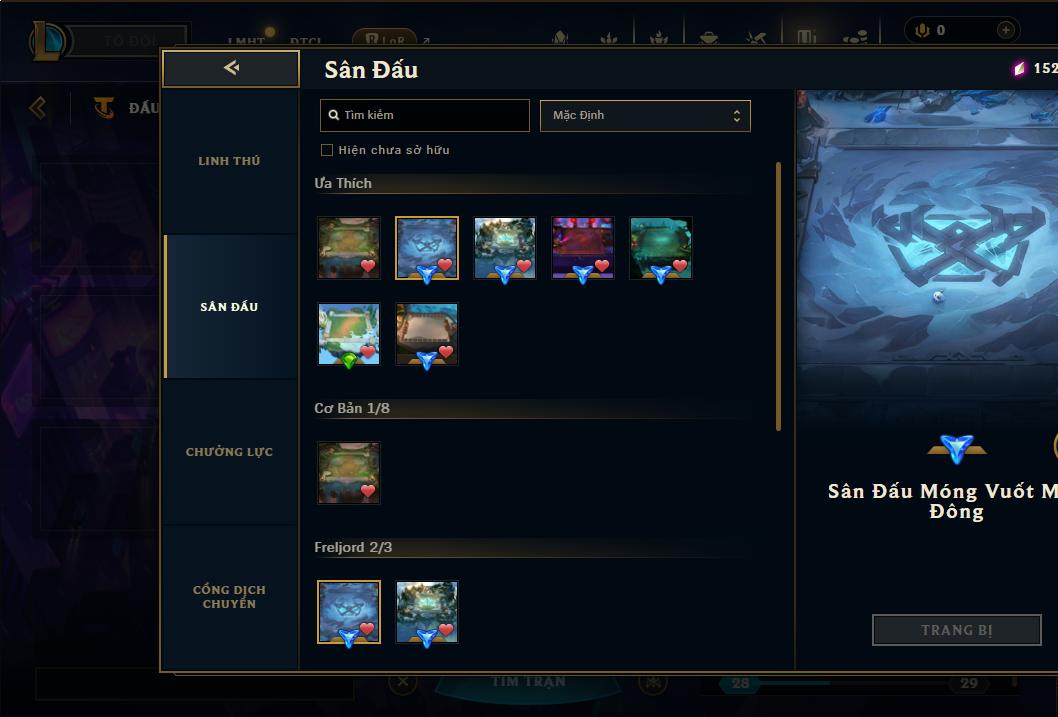Select the second Freljord arena thumbnail
This screenshot has width=1058, height=717.
426,612
